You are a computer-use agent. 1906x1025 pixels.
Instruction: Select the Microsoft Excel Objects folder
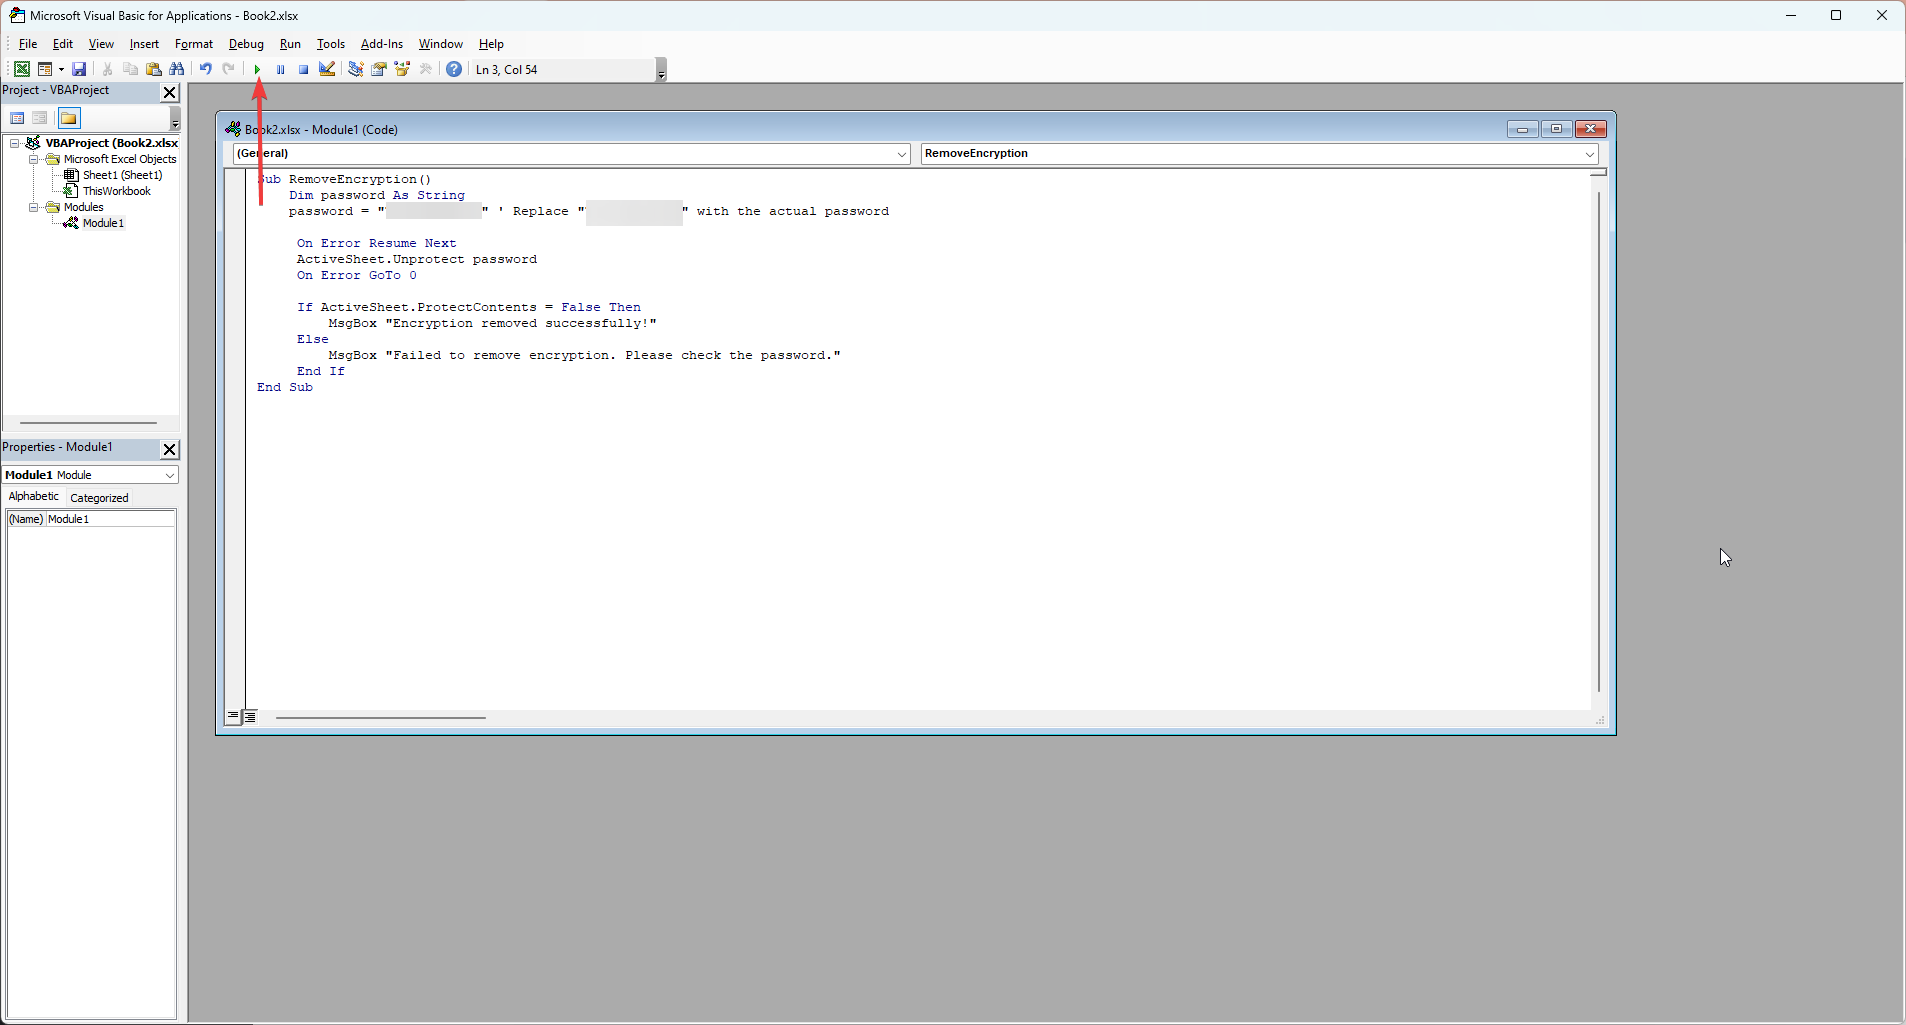[x=120, y=159]
